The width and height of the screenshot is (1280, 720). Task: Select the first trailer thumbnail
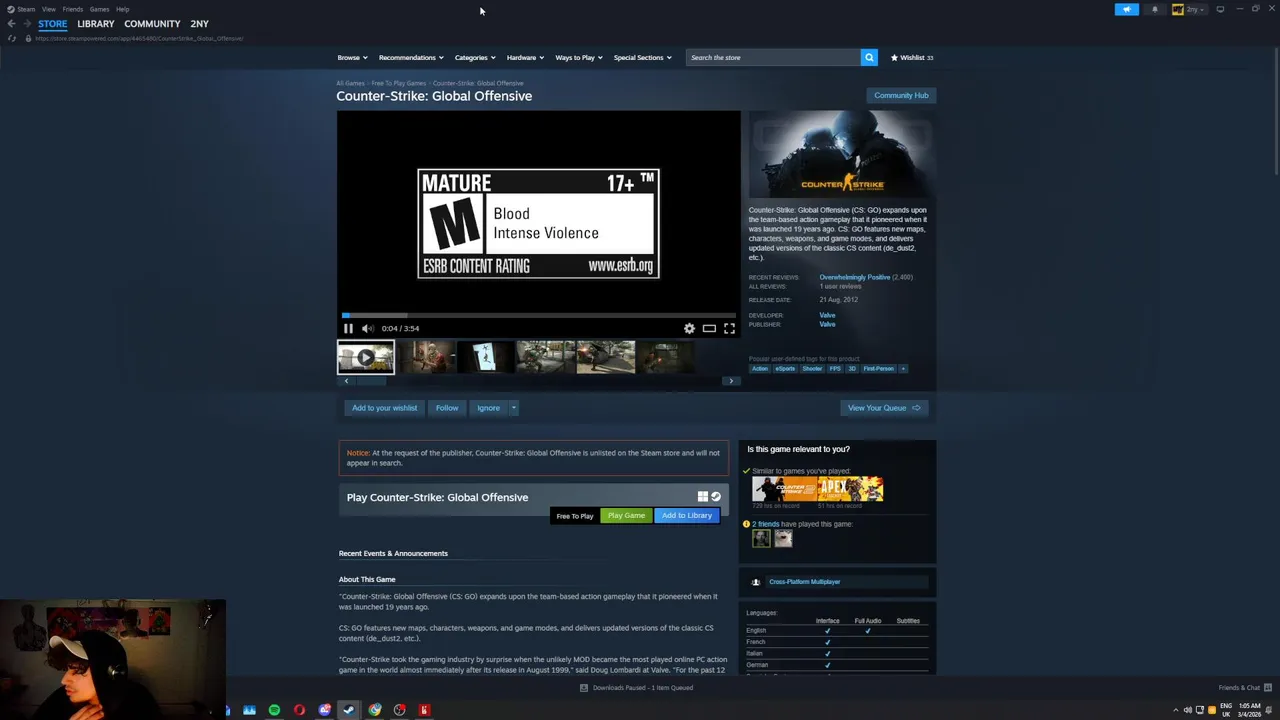pos(366,357)
